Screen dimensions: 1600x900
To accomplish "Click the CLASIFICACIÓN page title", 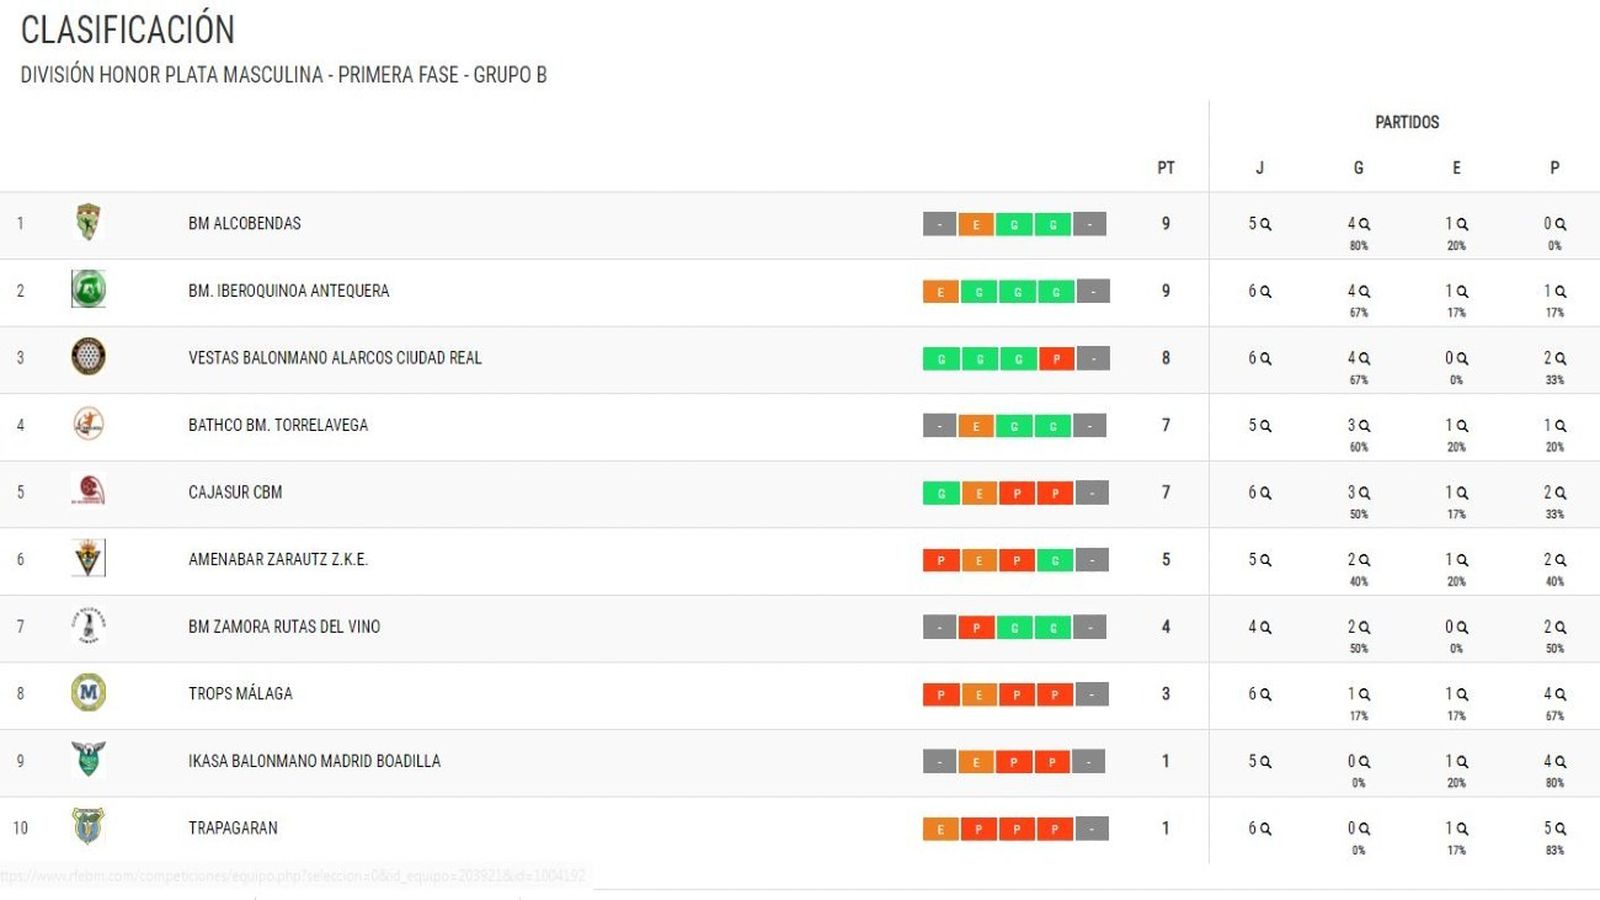I will click(127, 29).
